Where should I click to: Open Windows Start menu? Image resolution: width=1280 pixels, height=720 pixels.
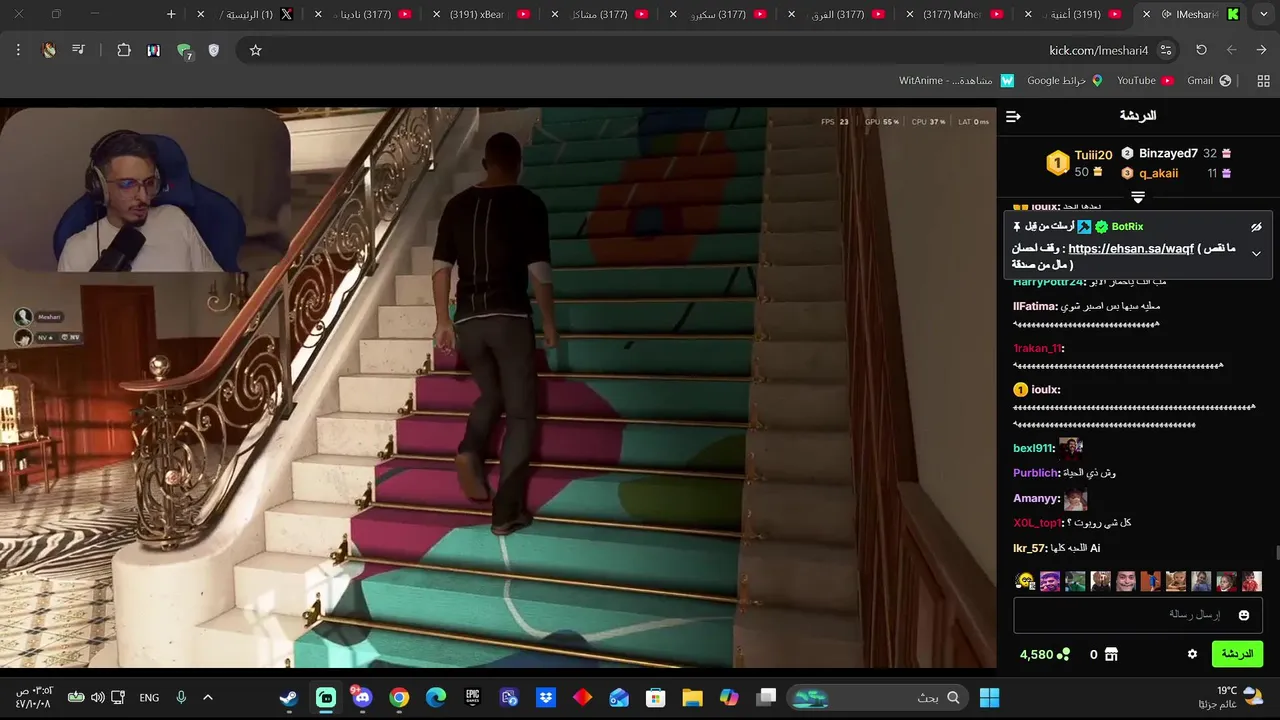(989, 697)
